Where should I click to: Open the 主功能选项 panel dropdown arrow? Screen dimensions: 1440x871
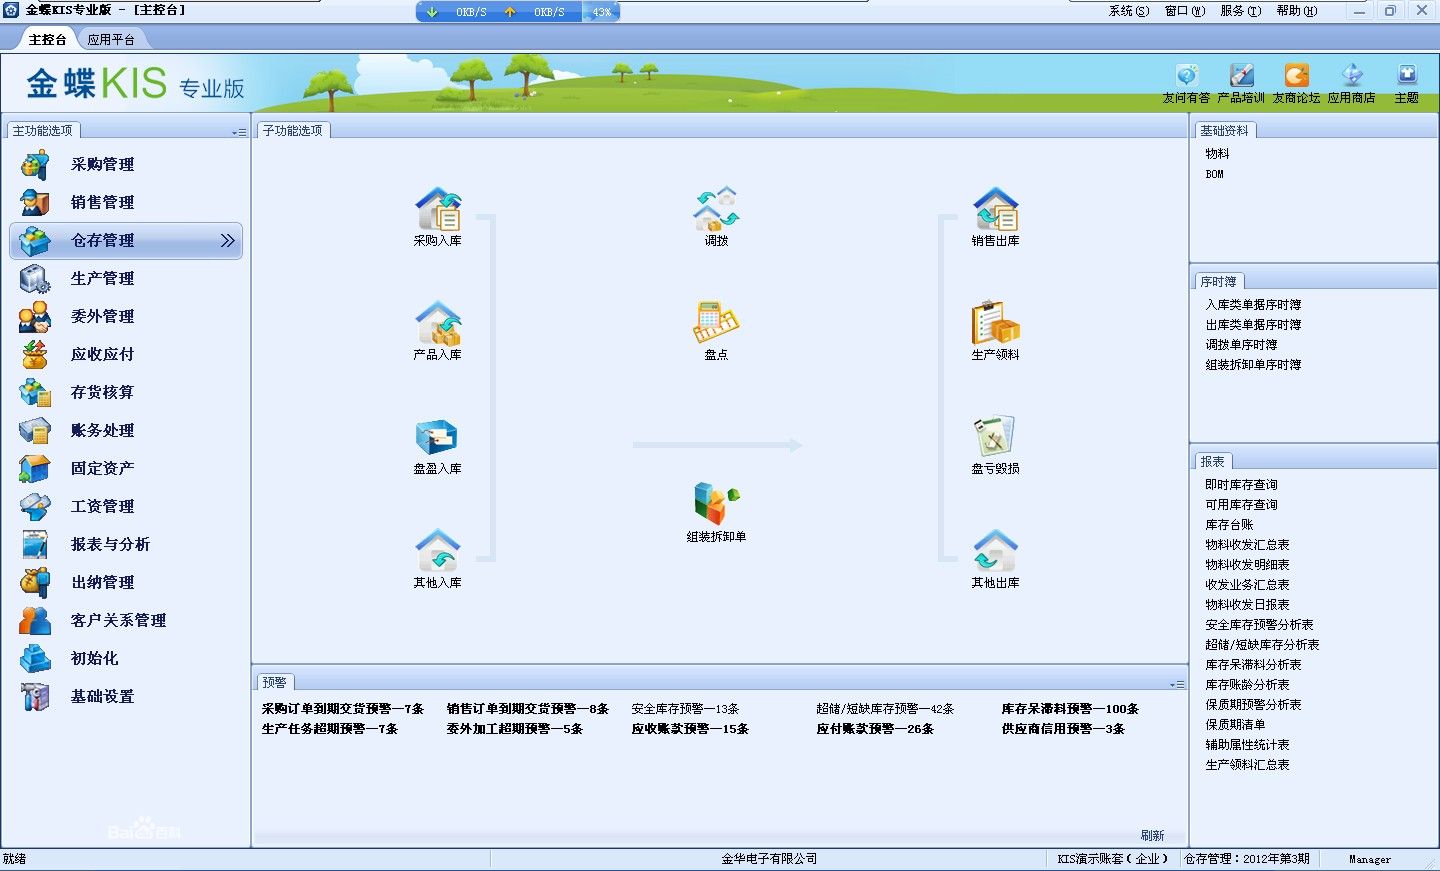tap(239, 132)
